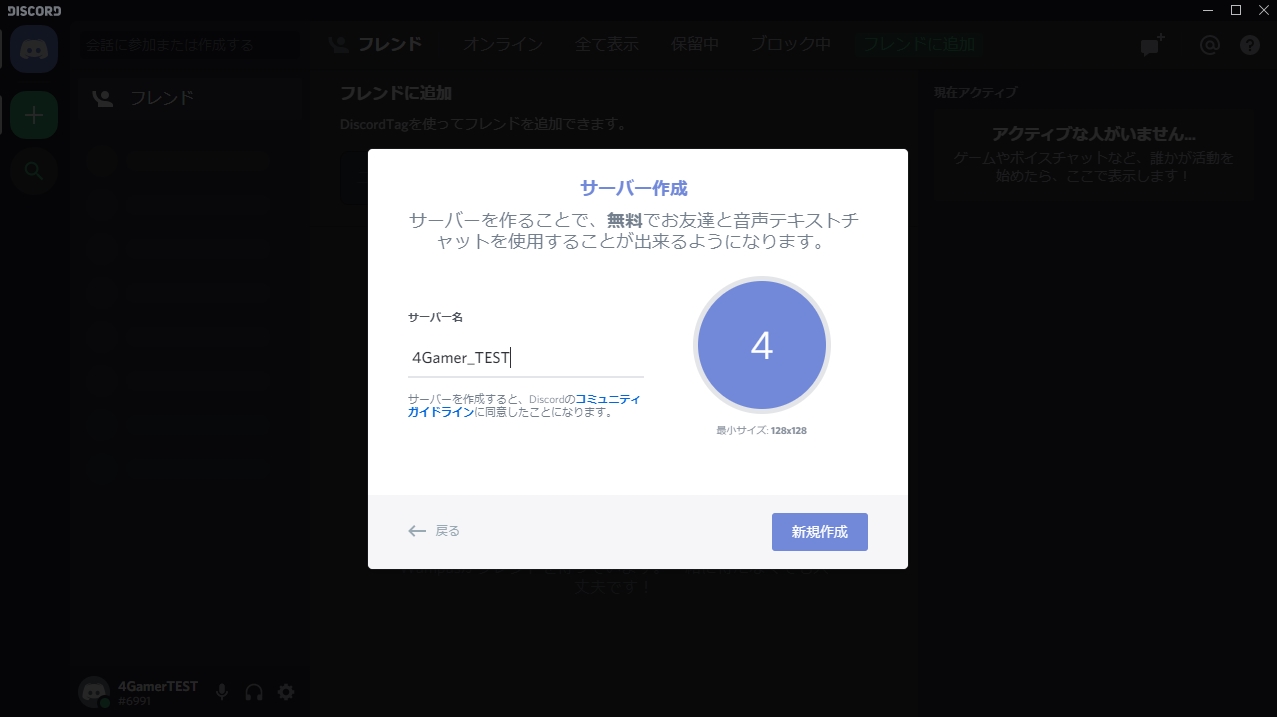Open help question mark icon
The width and height of the screenshot is (1277, 717).
[1250, 45]
